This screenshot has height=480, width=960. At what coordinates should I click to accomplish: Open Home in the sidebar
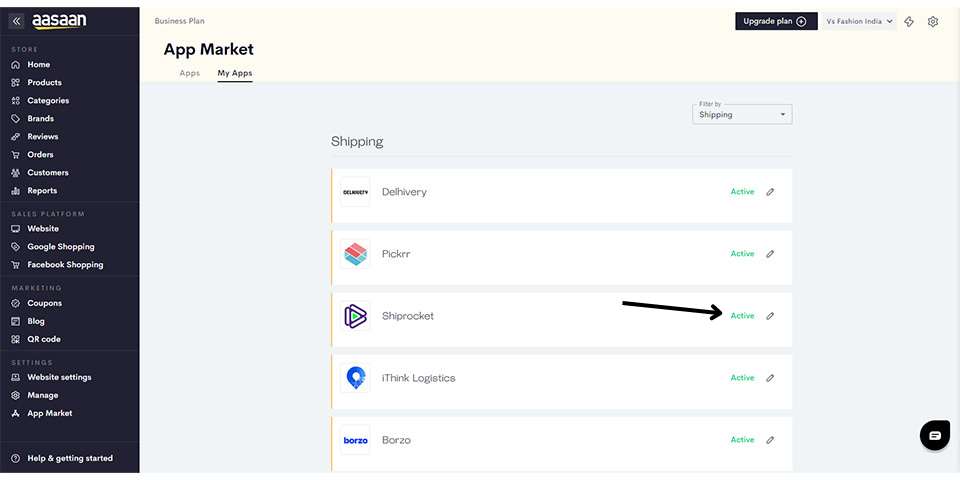point(39,65)
